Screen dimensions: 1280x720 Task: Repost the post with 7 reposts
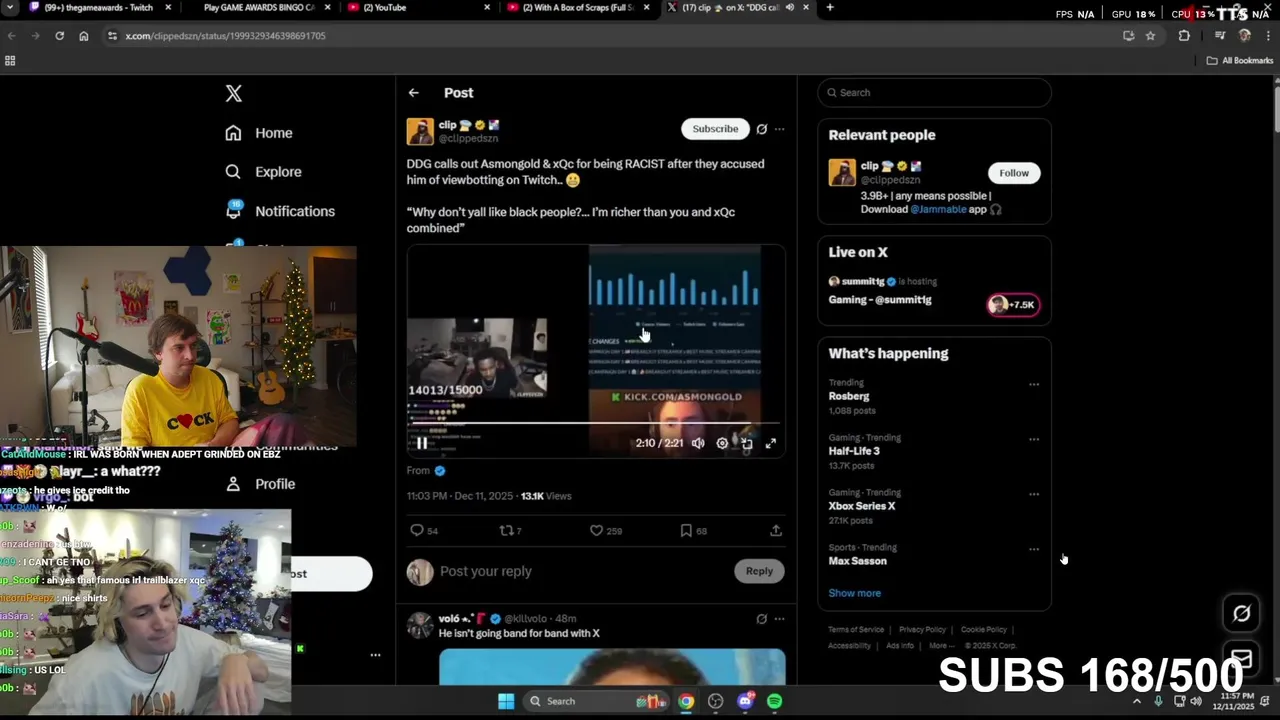pyautogui.click(x=511, y=531)
